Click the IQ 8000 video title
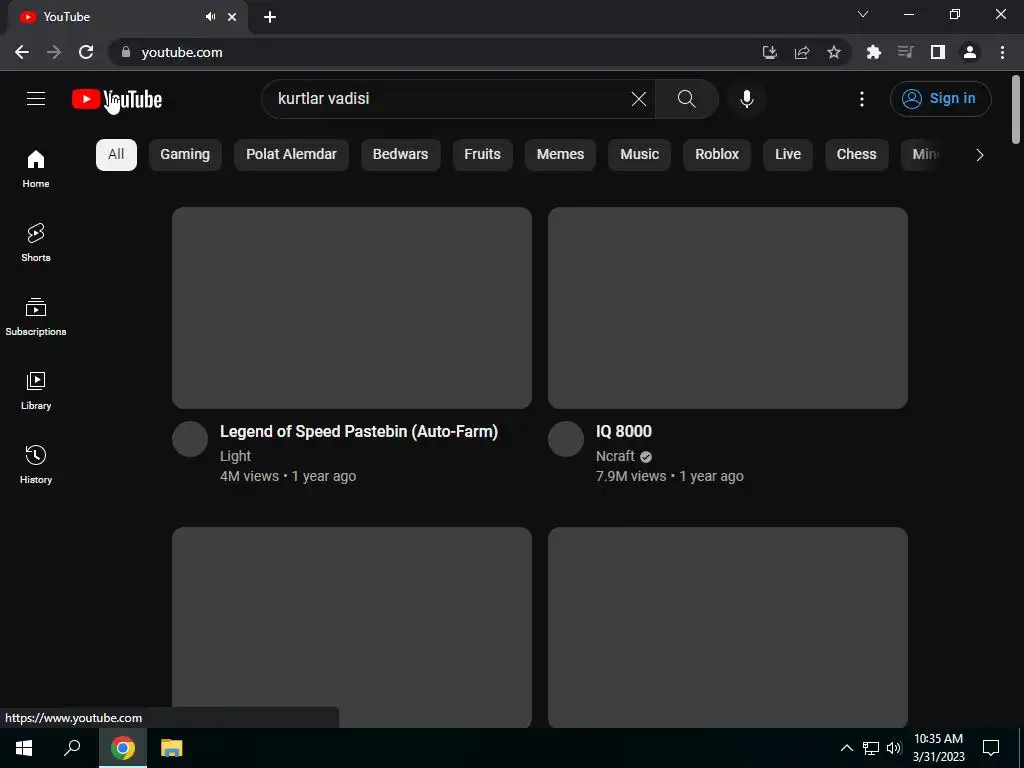1024x768 pixels. point(624,432)
